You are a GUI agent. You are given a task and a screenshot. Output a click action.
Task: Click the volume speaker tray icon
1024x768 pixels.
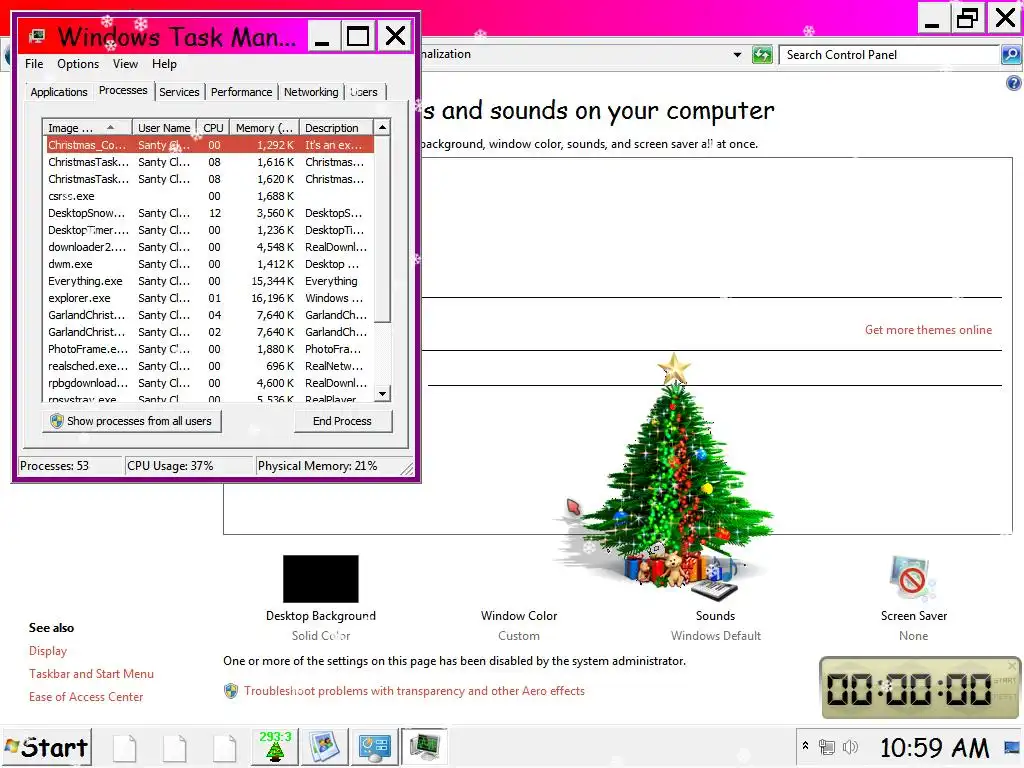coord(850,746)
